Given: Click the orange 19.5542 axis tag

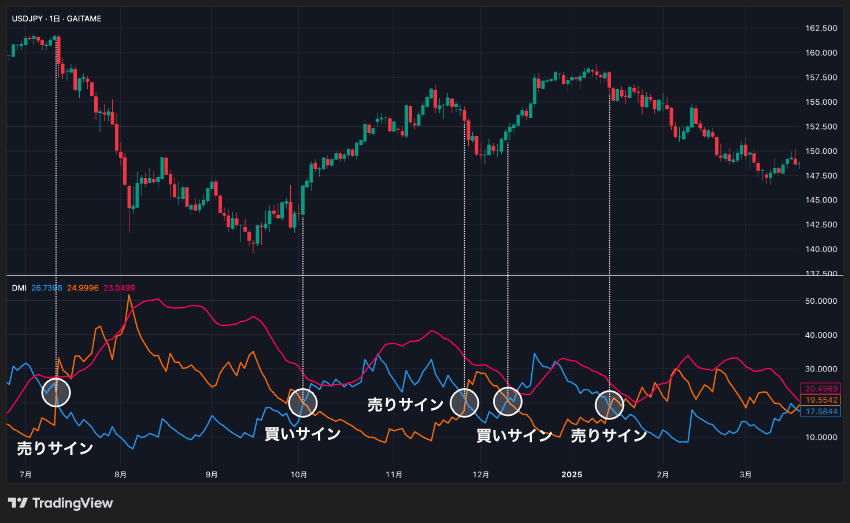Looking at the screenshot, I should pyautogui.click(x=821, y=400).
